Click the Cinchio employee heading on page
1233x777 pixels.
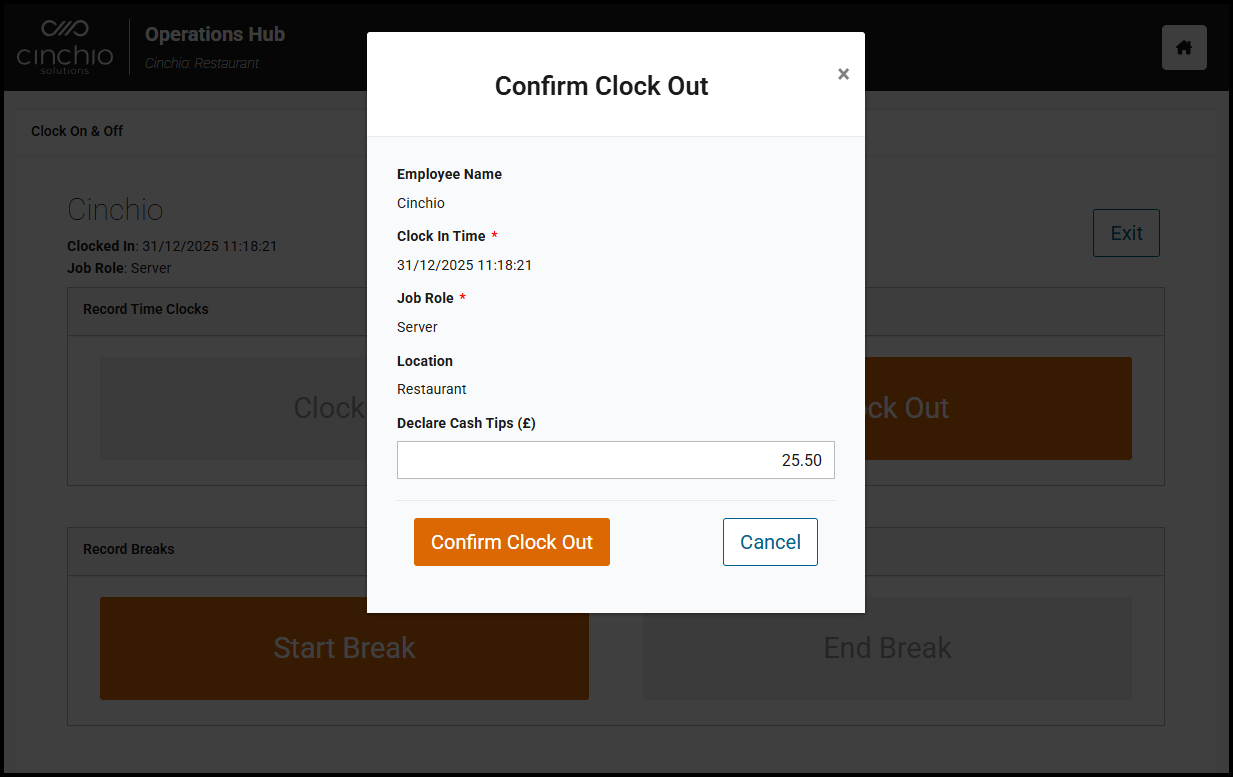click(115, 209)
